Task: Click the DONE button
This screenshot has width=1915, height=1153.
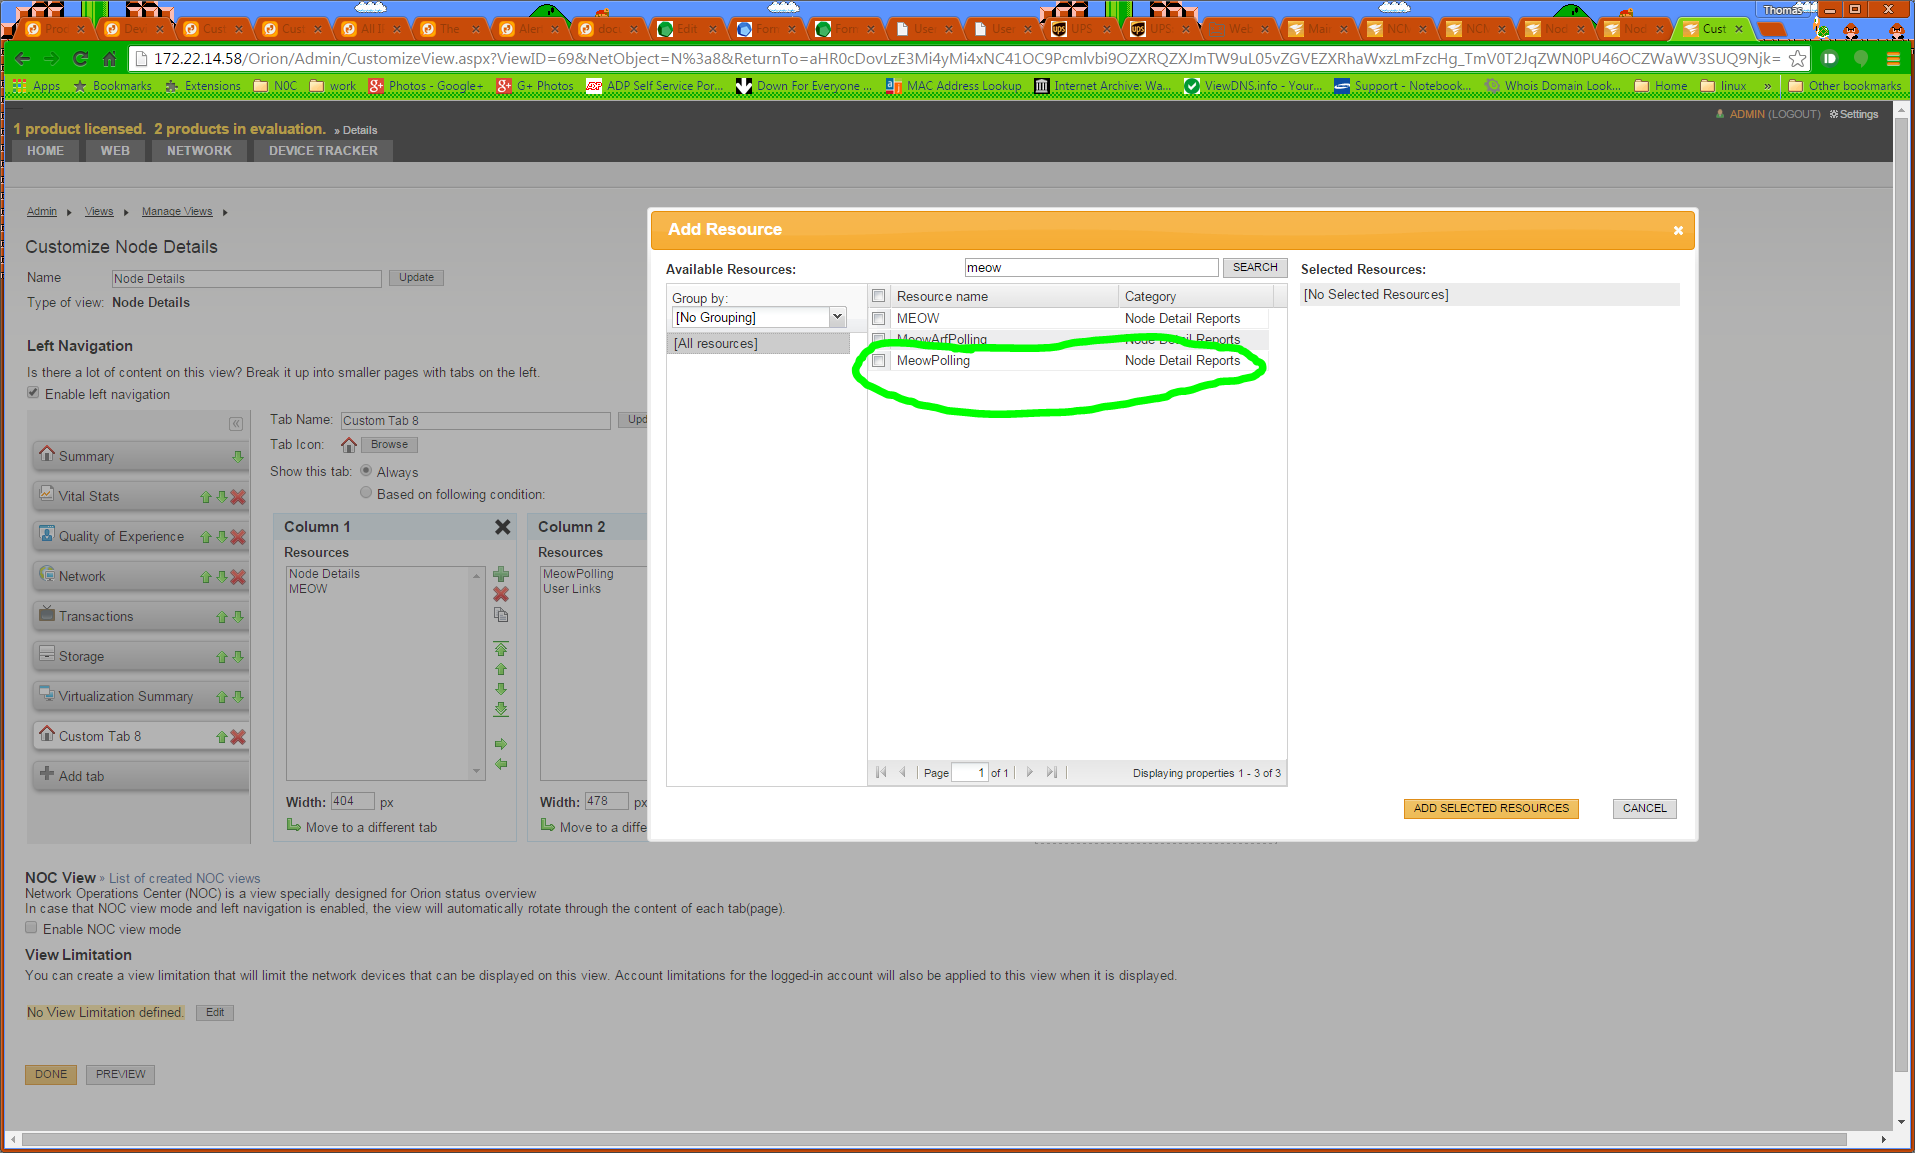Action: tap(51, 1075)
